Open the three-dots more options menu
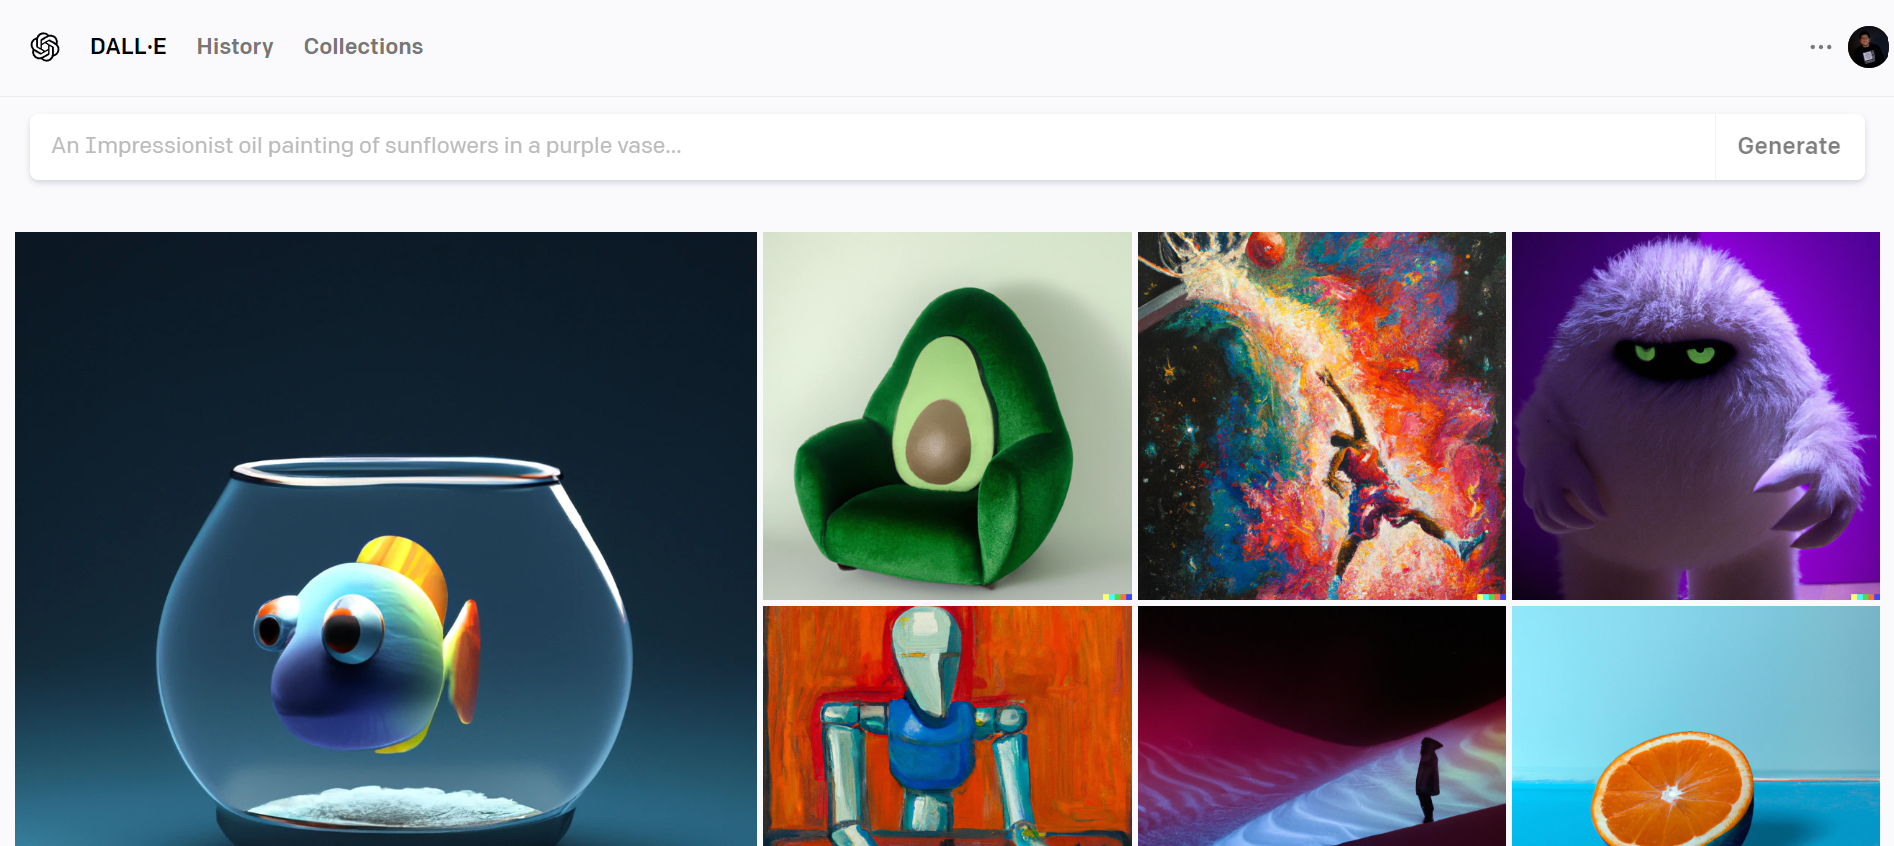1894x846 pixels. click(1820, 47)
